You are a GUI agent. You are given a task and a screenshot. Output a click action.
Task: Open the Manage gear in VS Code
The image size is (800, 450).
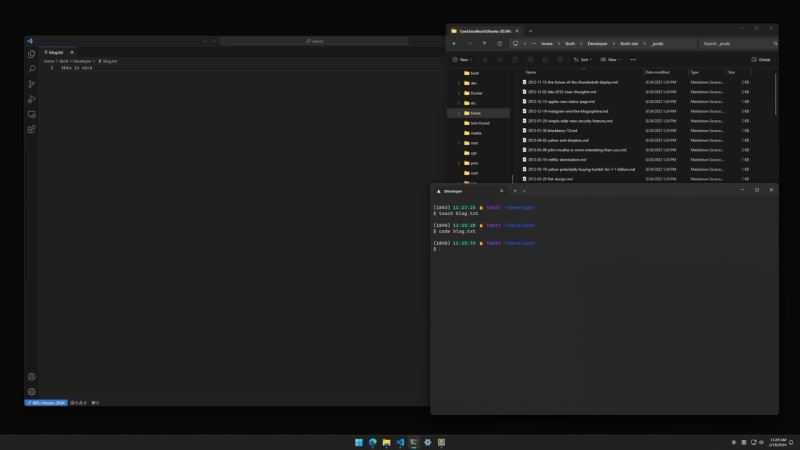coord(32,392)
